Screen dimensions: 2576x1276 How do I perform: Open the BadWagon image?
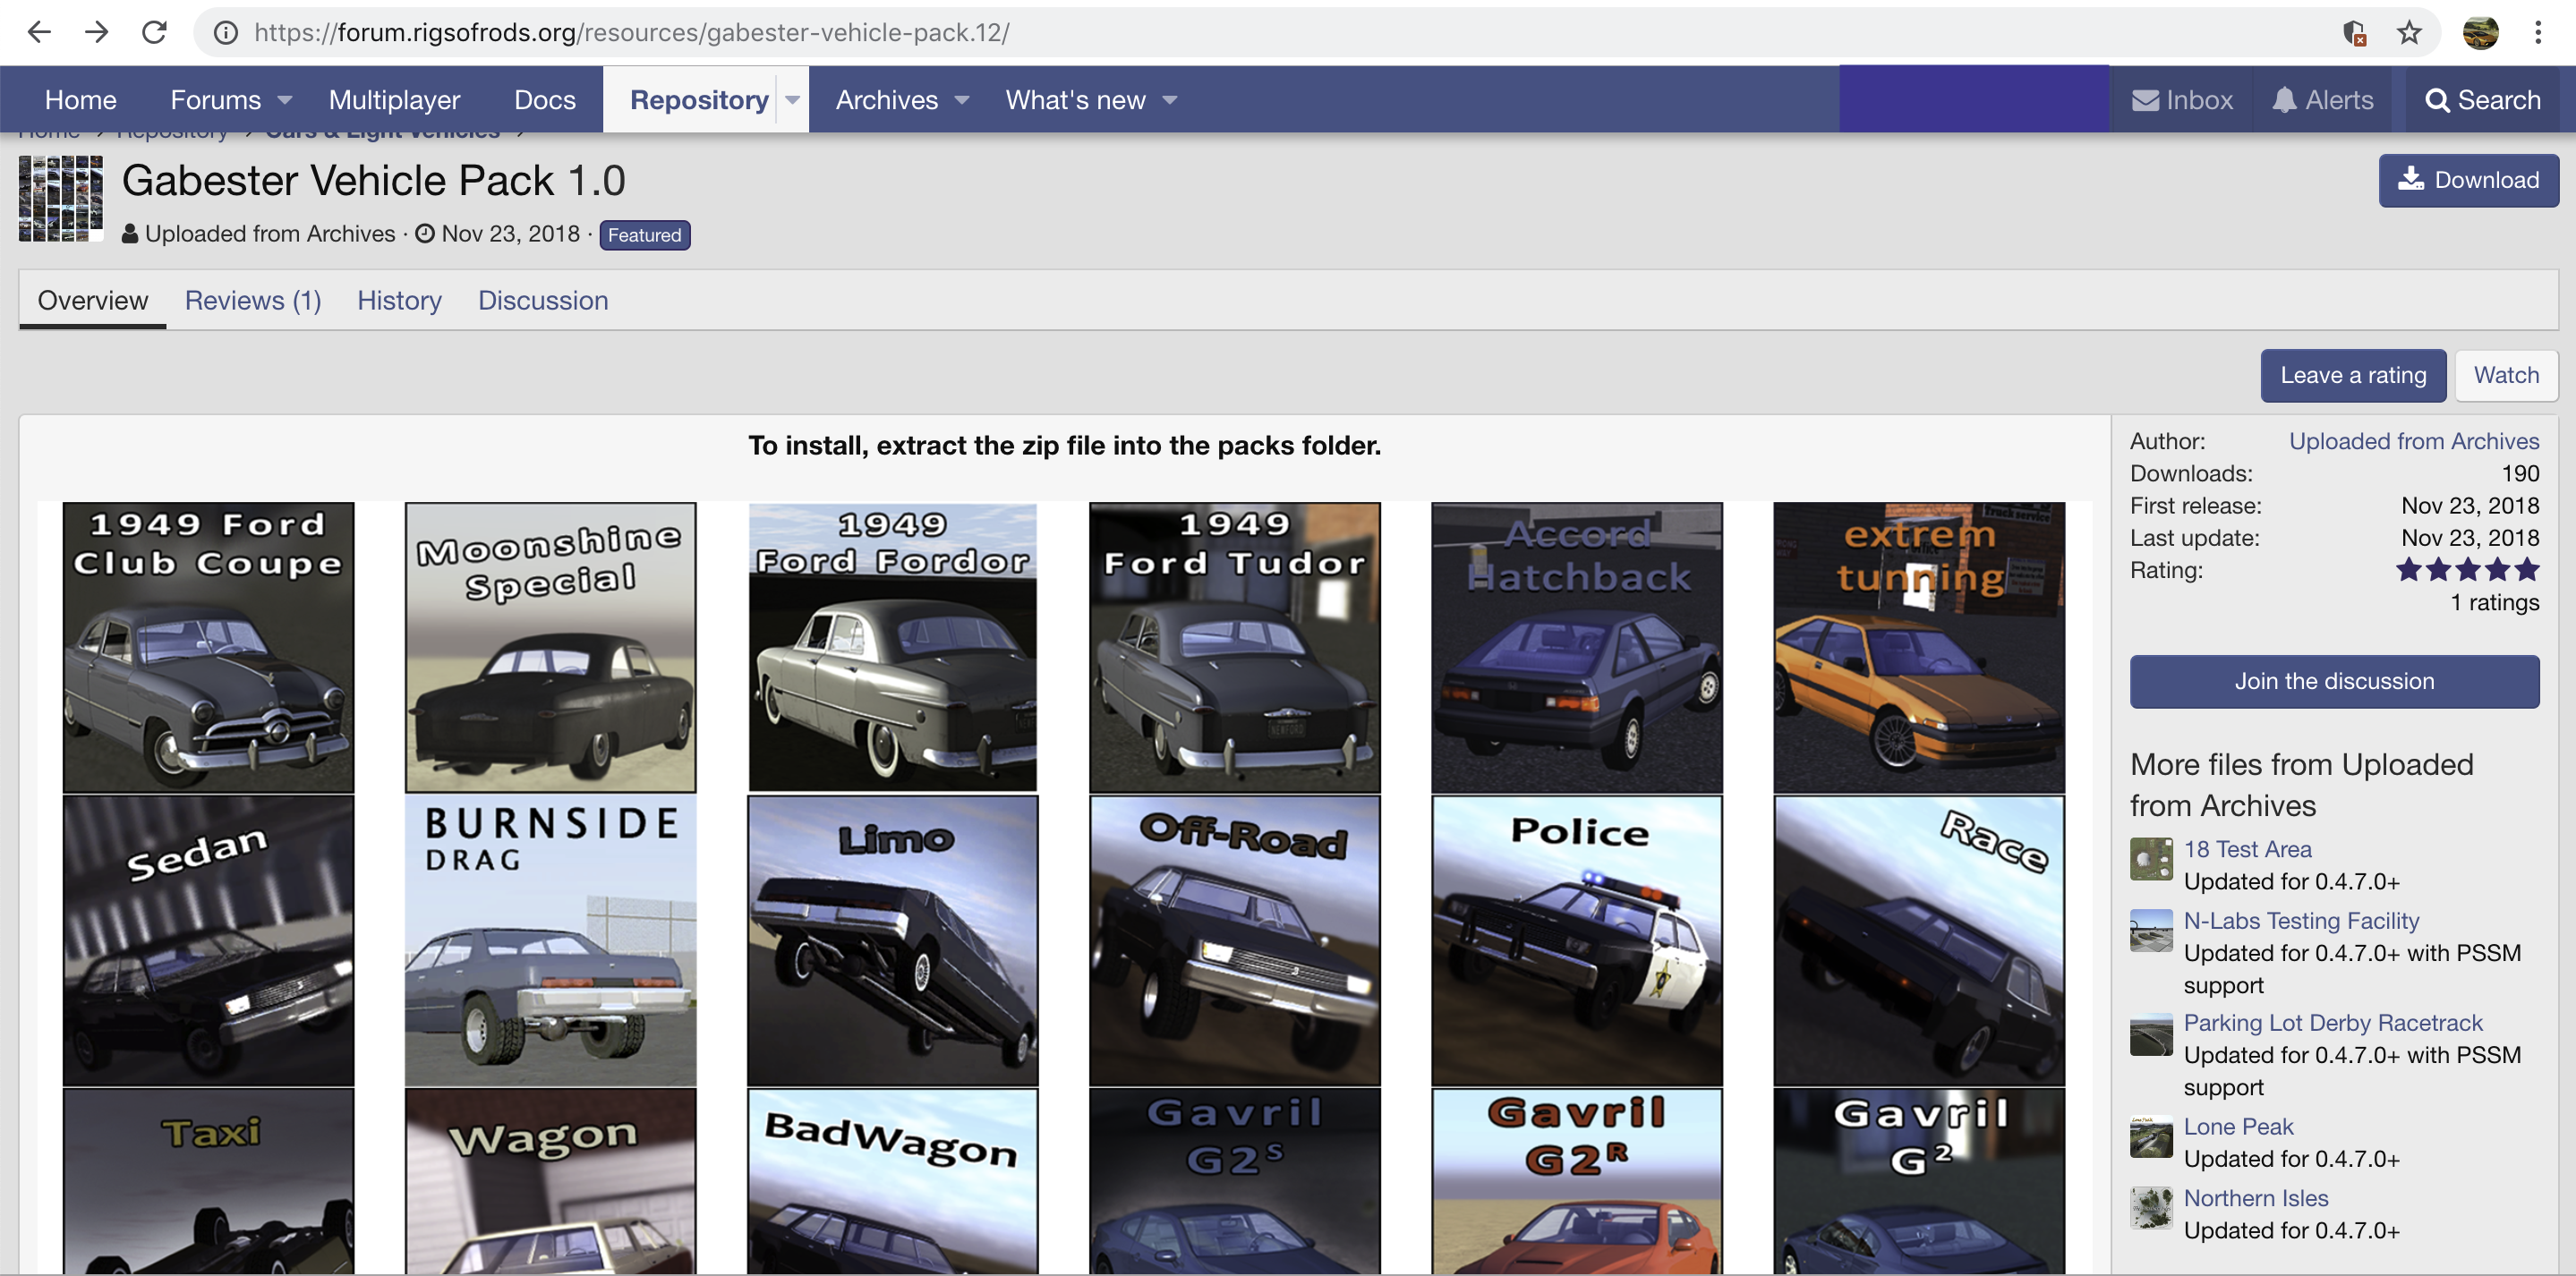(892, 1181)
